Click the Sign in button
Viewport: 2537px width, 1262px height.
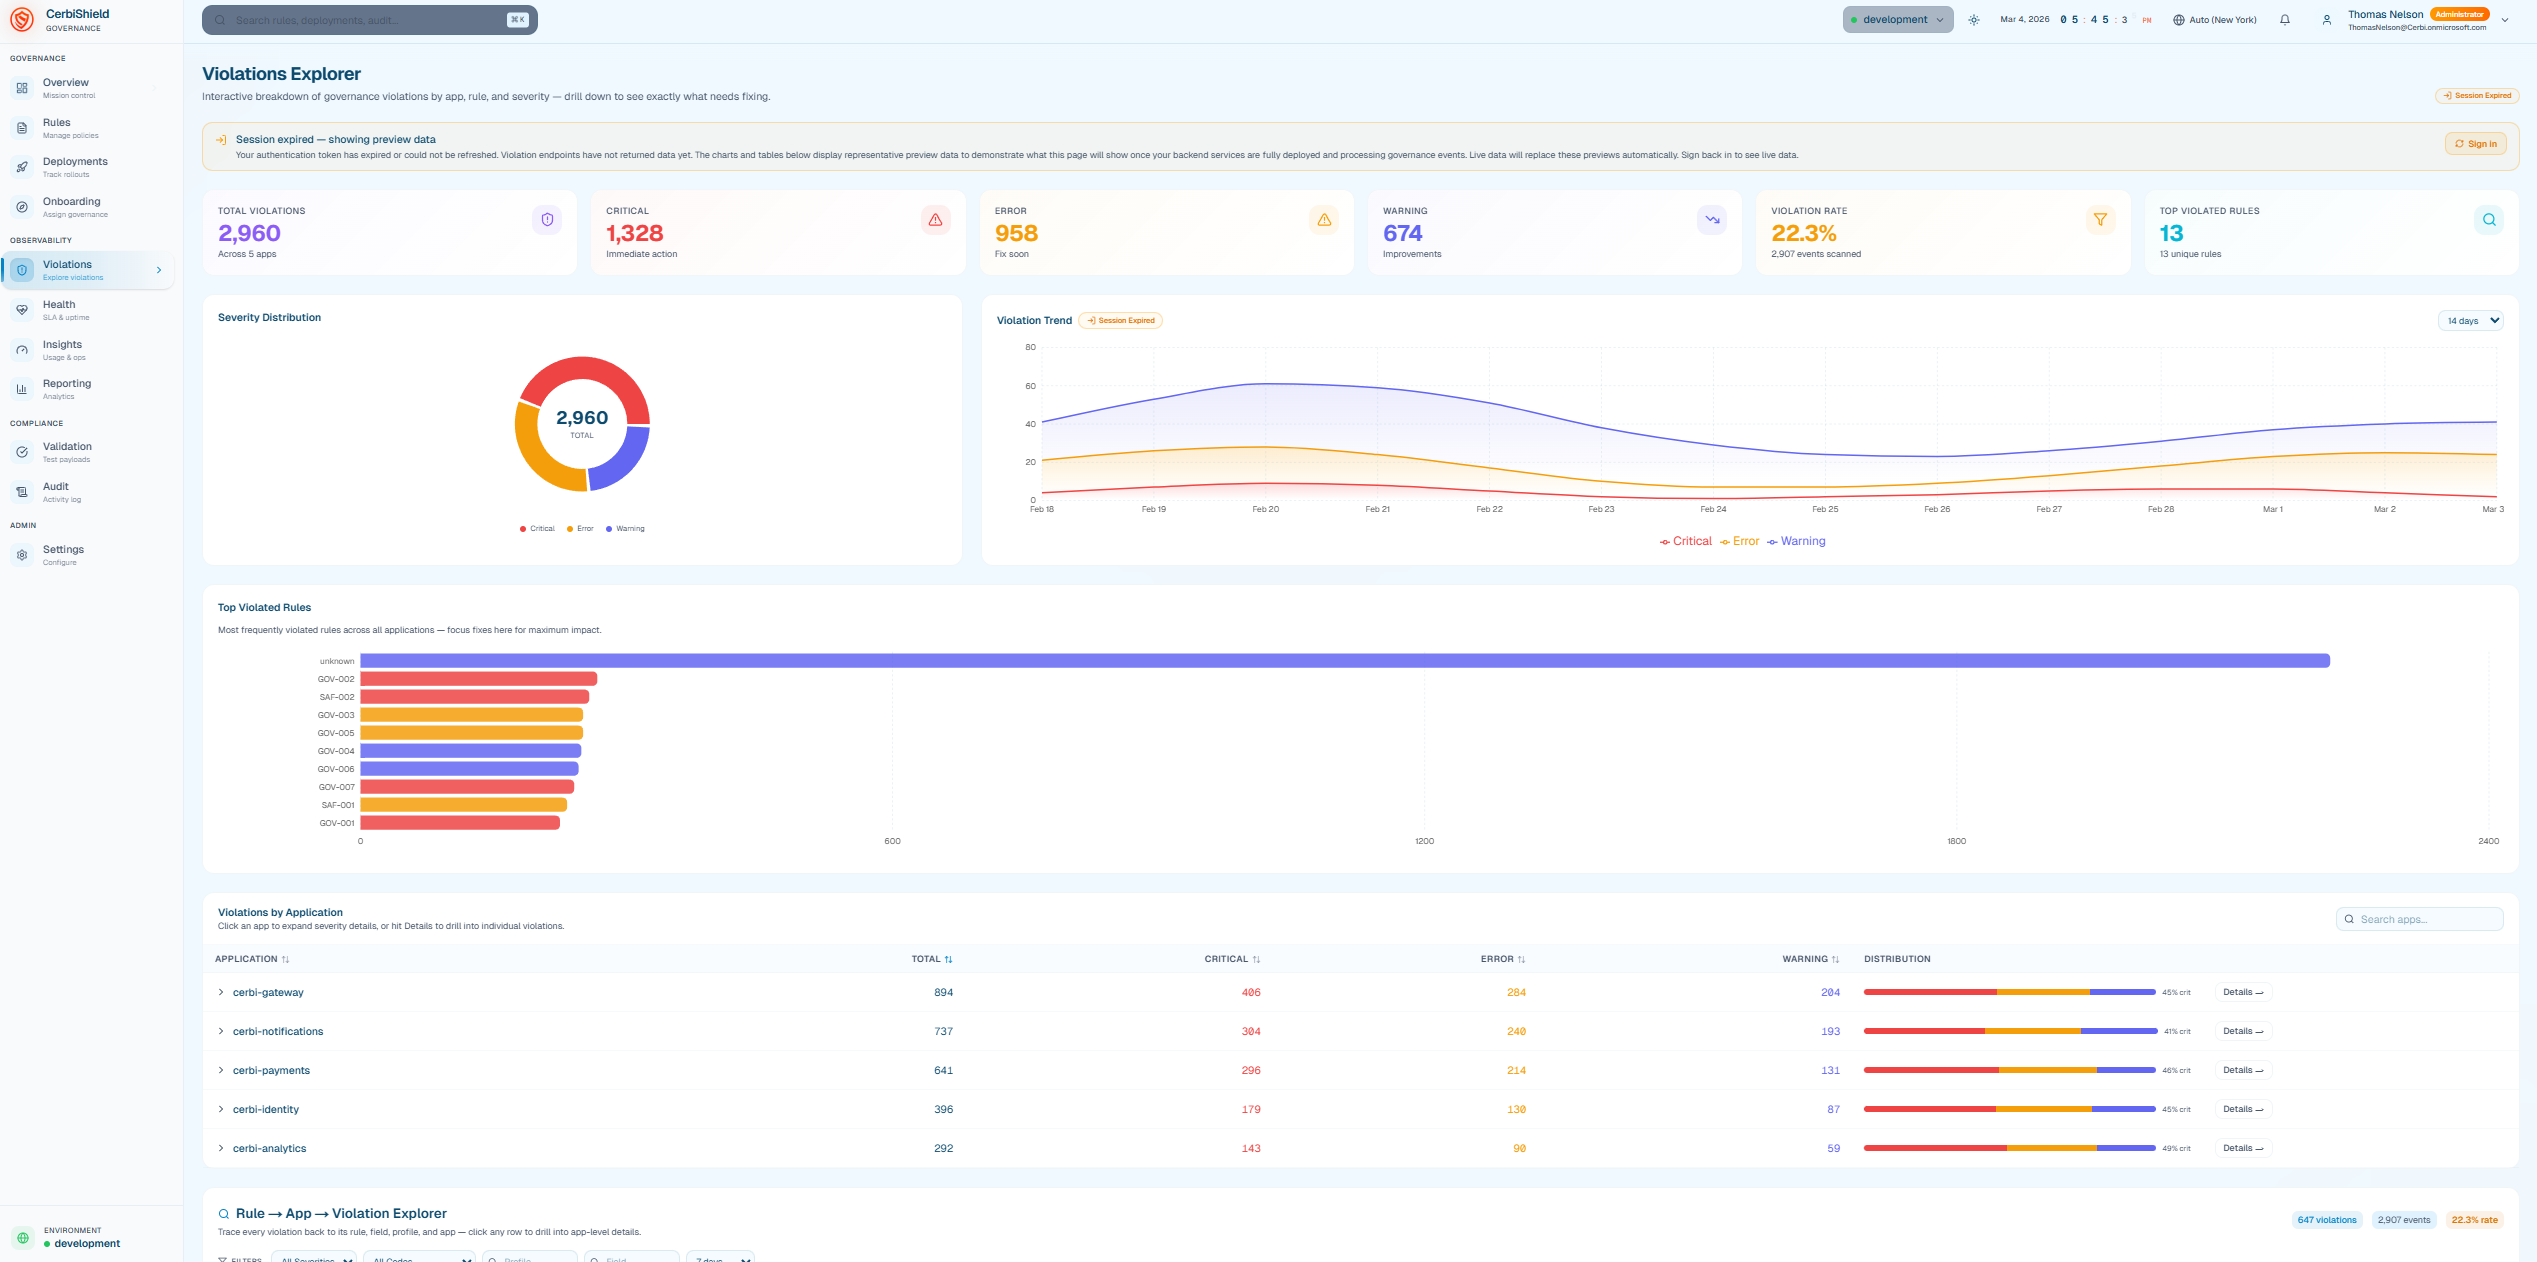tap(2475, 144)
